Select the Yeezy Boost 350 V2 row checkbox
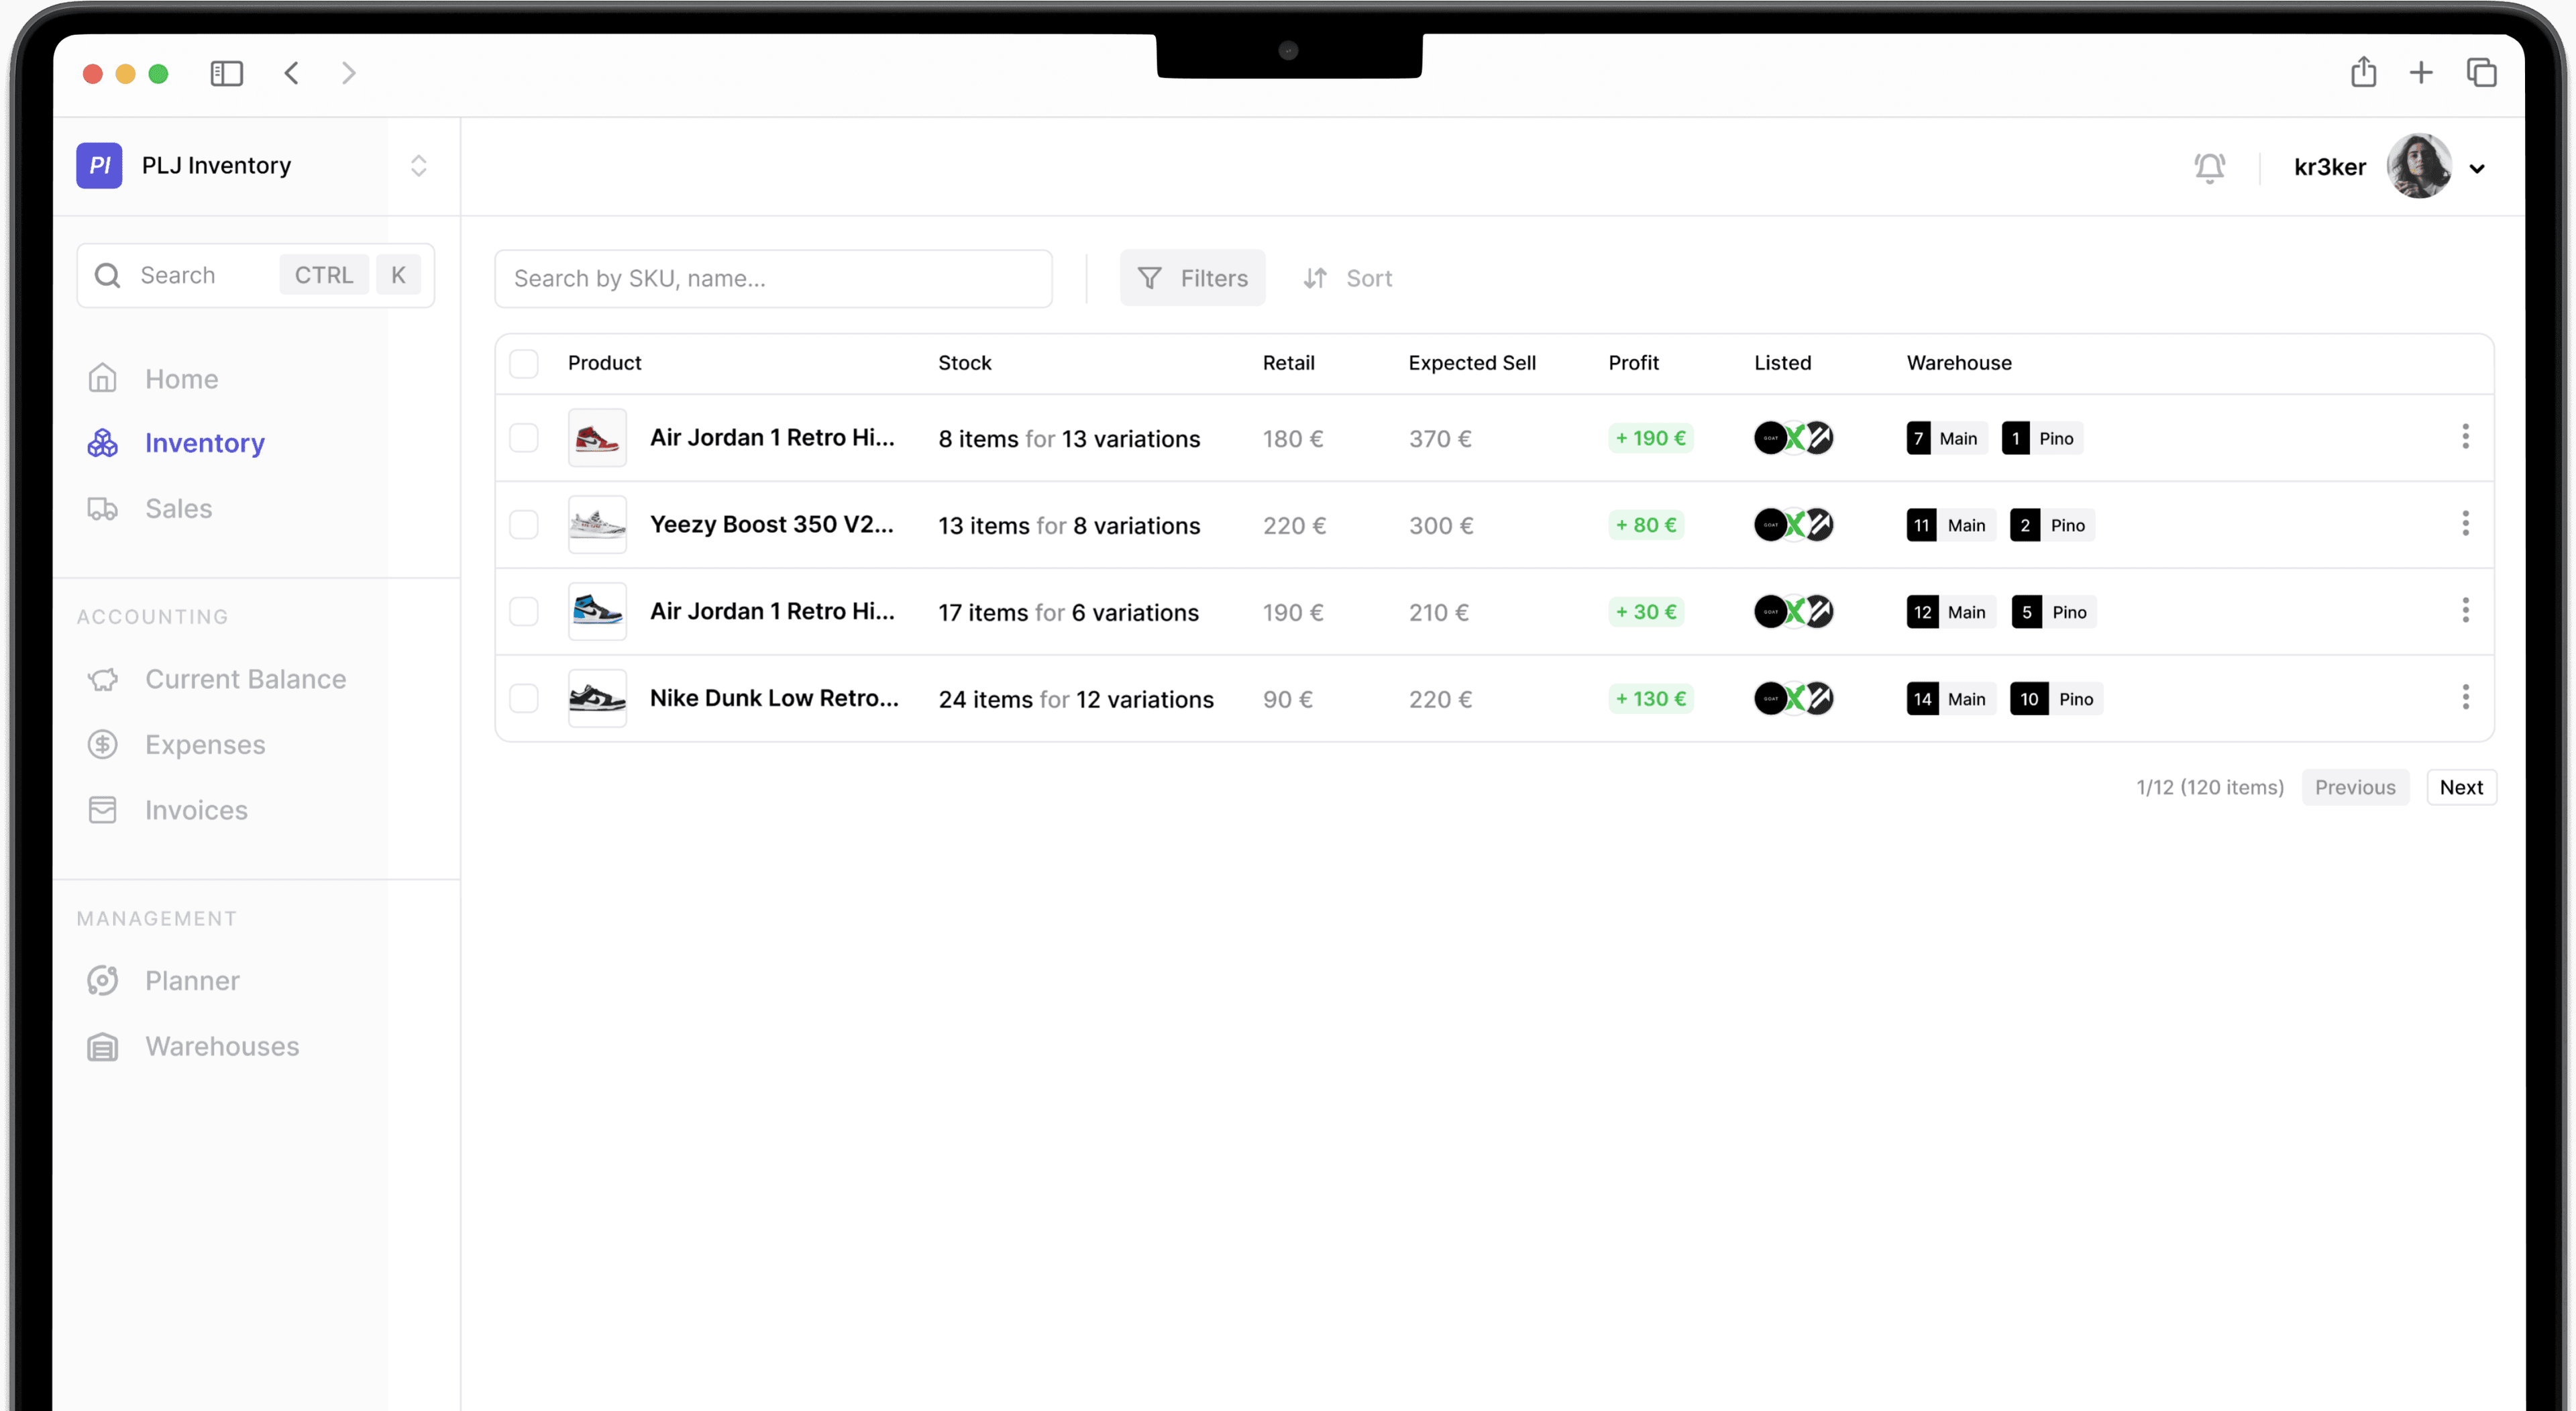The image size is (2576, 1411). pos(524,525)
